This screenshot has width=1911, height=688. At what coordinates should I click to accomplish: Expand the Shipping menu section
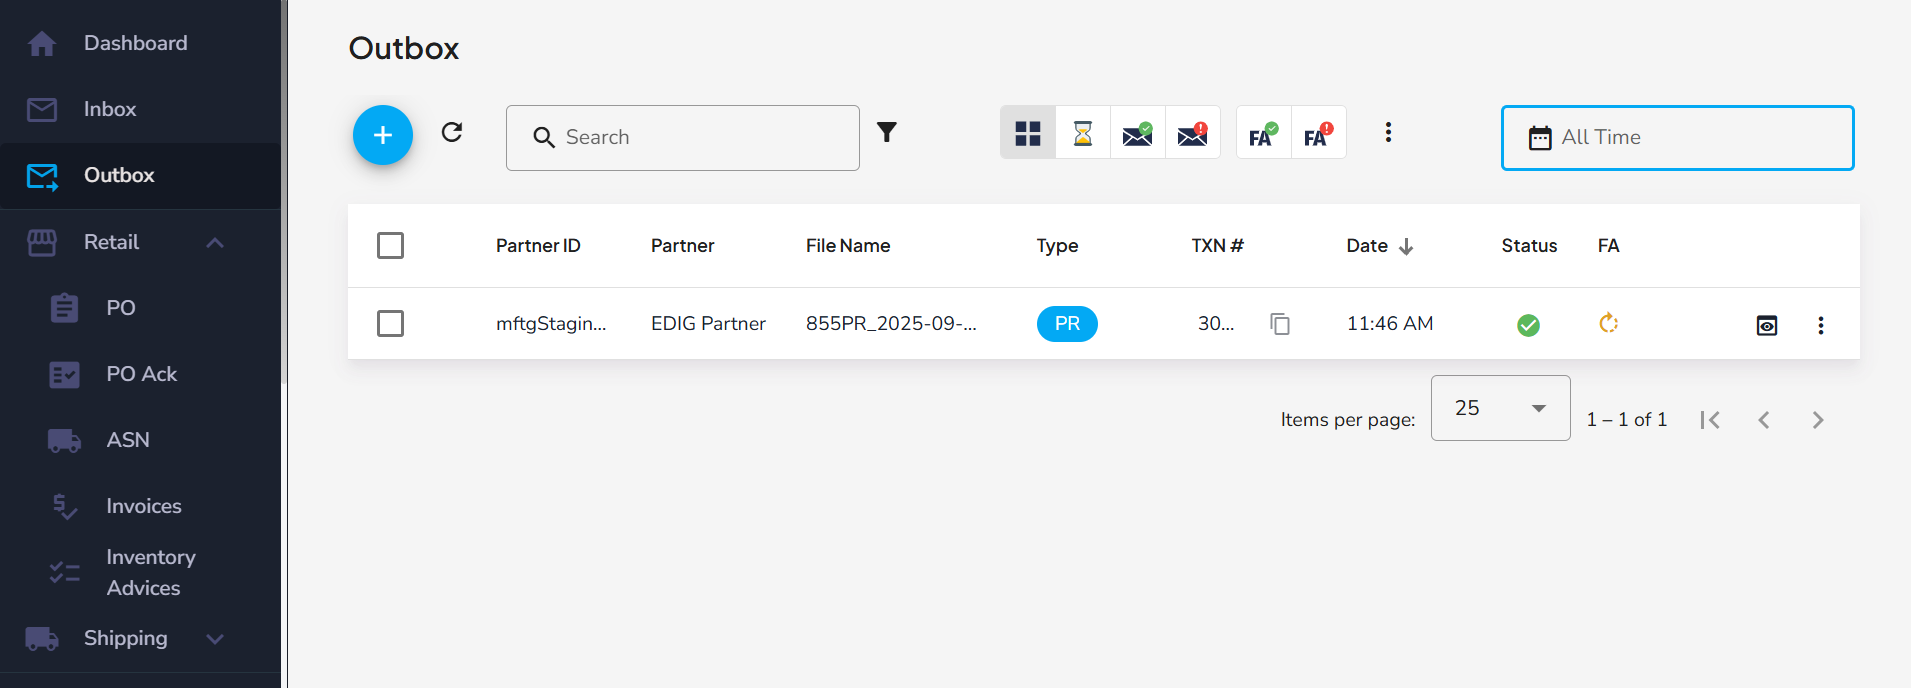pyautogui.click(x=215, y=638)
